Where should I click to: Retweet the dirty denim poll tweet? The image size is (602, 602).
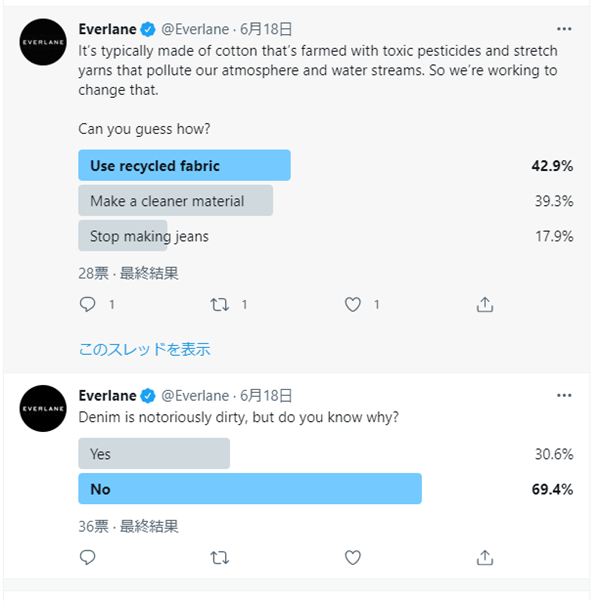(220, 557)
